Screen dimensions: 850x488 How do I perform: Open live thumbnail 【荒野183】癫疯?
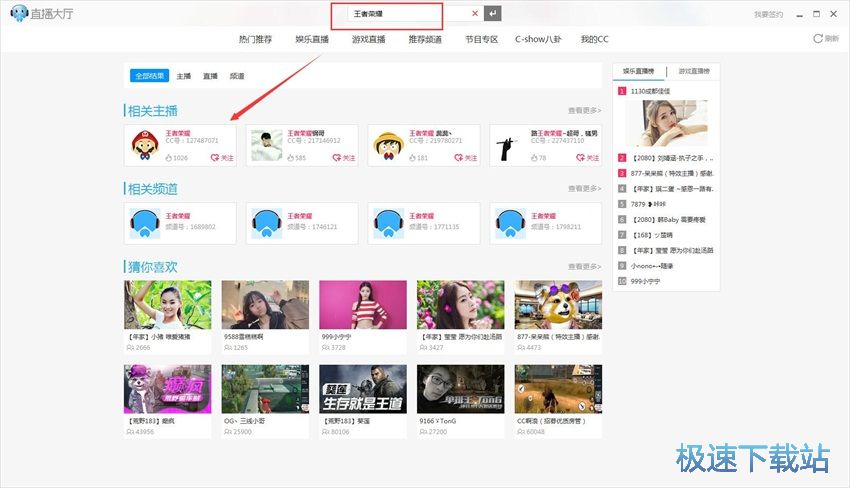168,389
